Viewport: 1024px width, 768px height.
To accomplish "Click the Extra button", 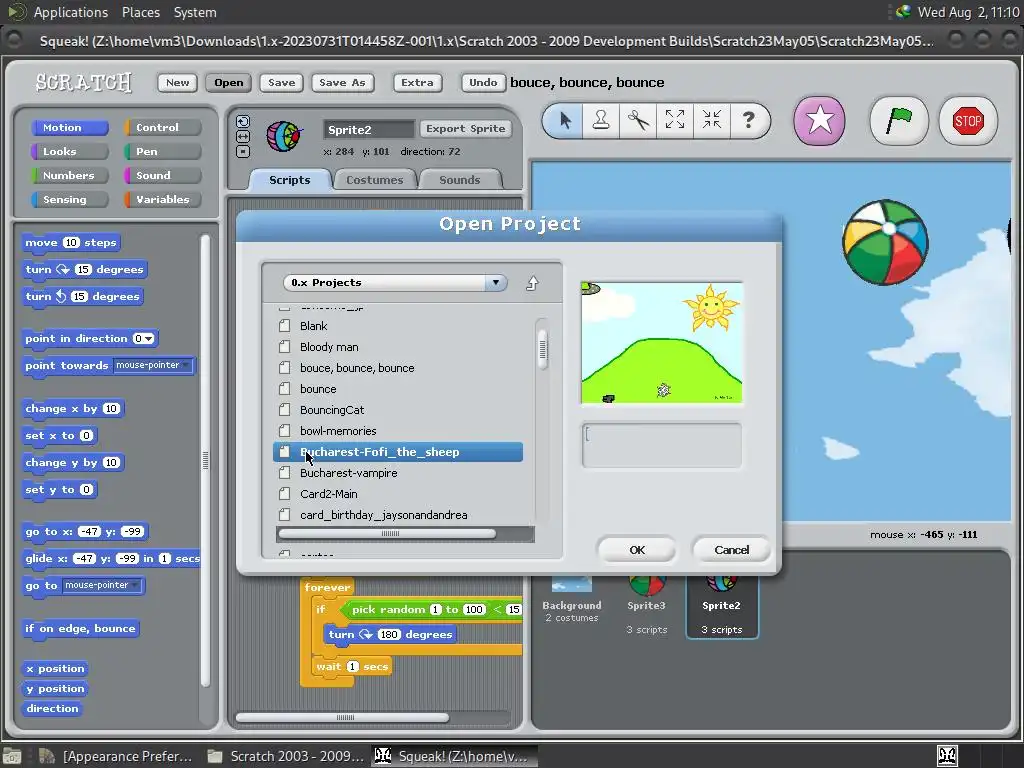I will 417,82.
